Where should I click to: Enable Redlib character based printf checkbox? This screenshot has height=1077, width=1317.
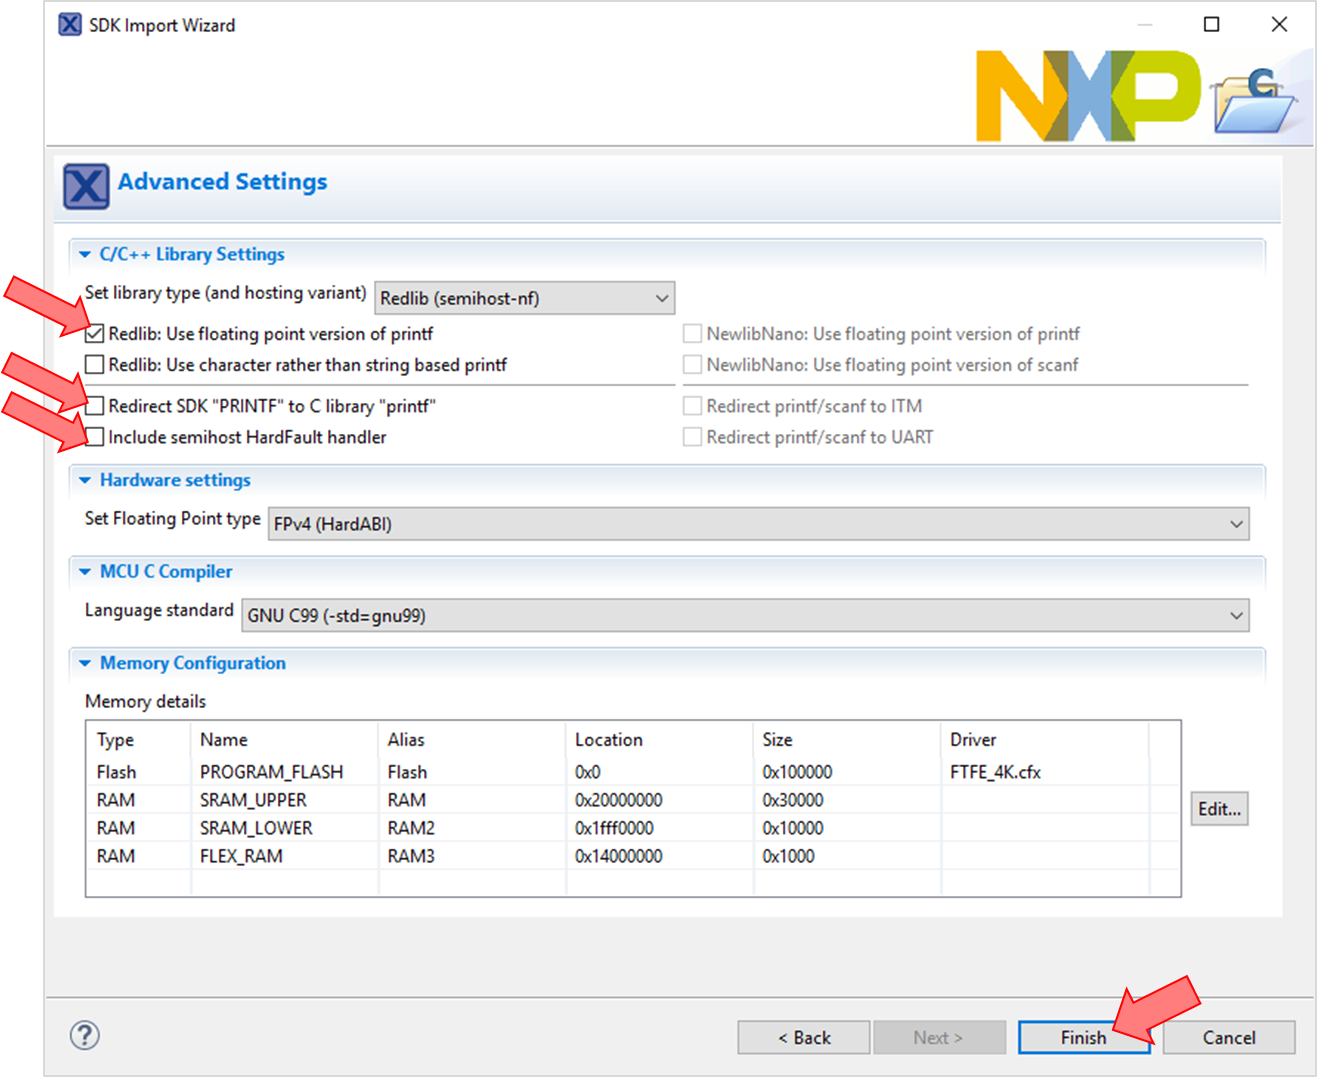click(x=95, y=365)
